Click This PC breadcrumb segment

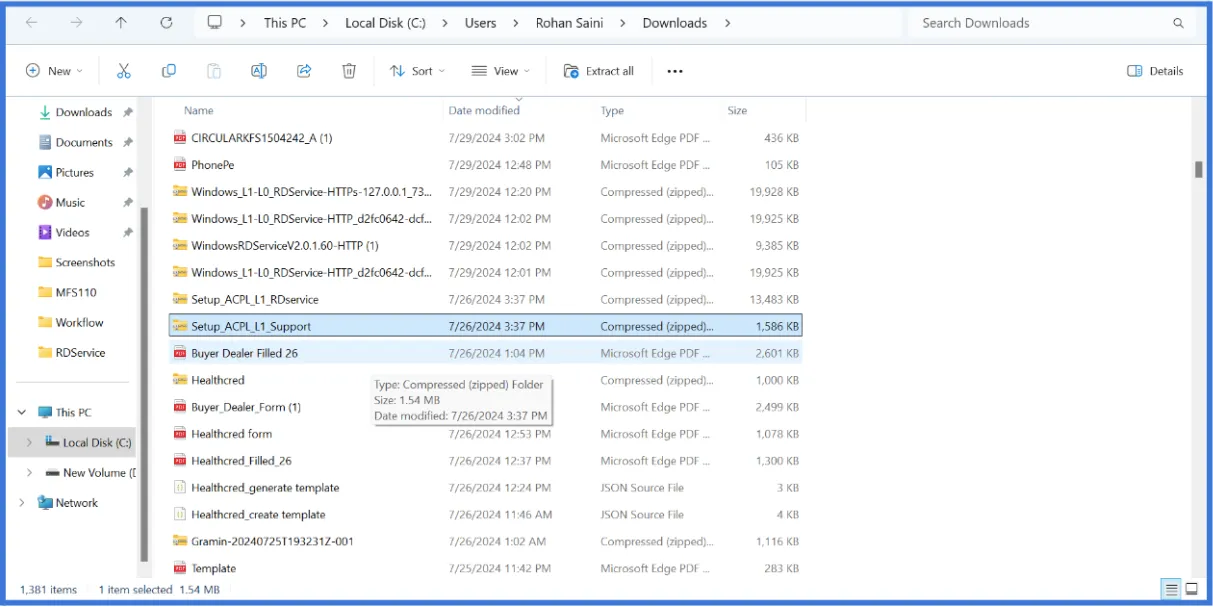[x=285, y=23]
